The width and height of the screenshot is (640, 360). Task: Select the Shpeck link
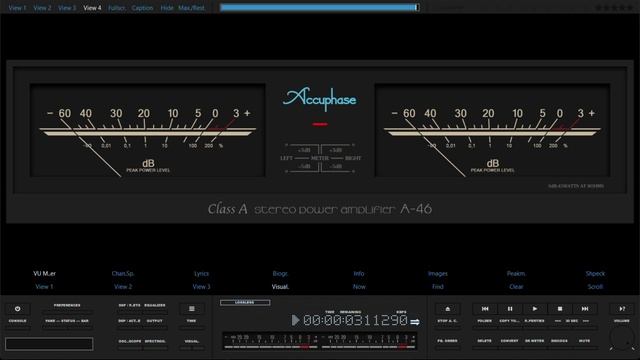point(595,273)
